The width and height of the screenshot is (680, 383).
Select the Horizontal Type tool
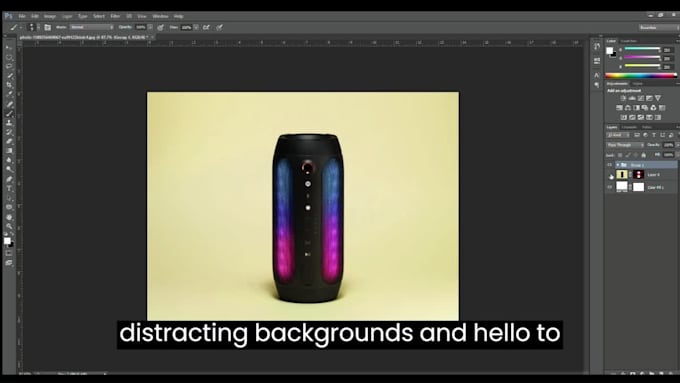point(9,189)
